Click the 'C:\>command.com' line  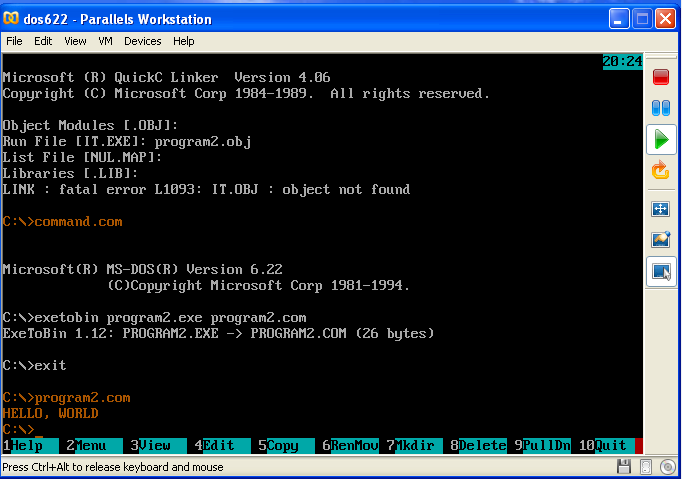62,221
